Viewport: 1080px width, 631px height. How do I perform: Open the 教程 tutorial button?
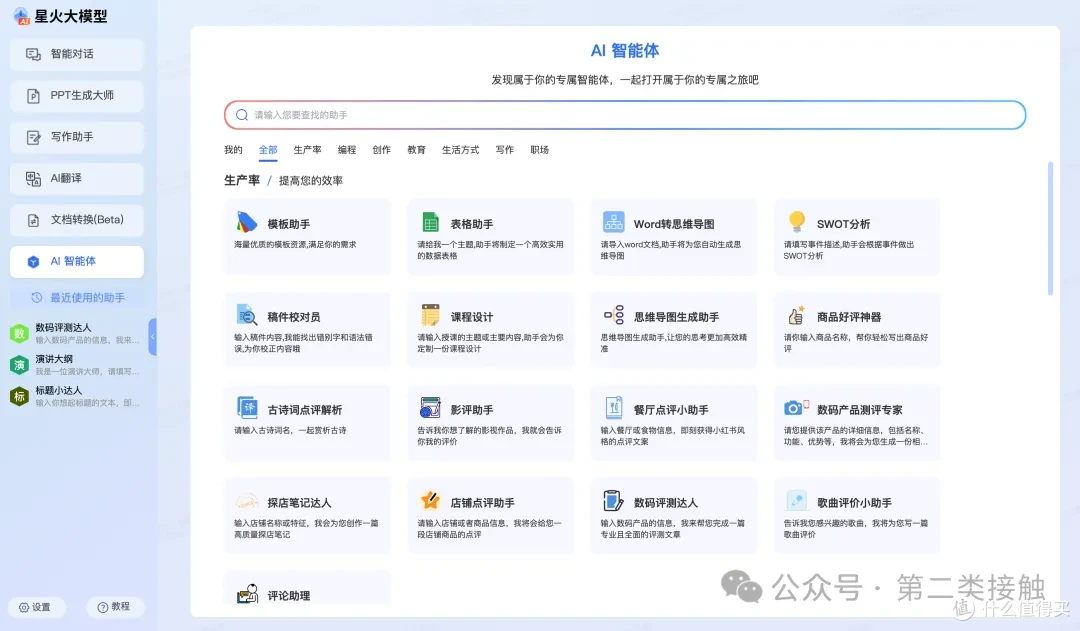point(114,606)
